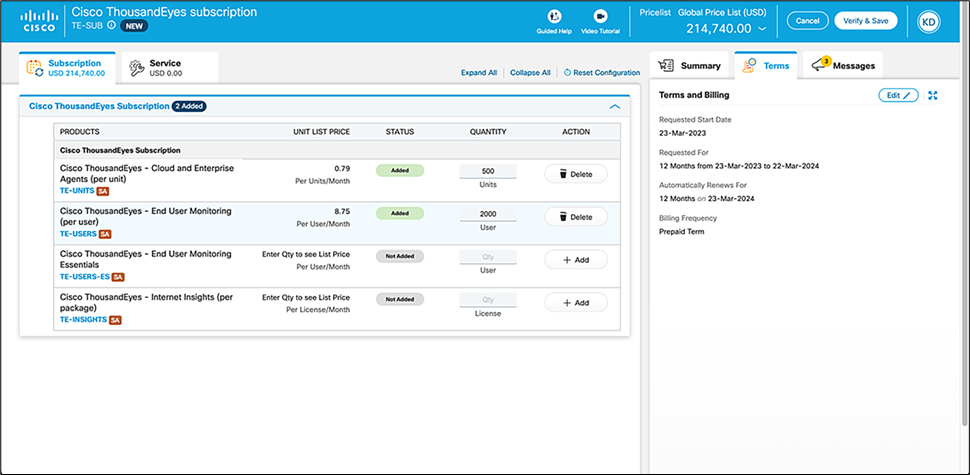Click the SA badge next to TE-USERS-ES

coord(118,277)
